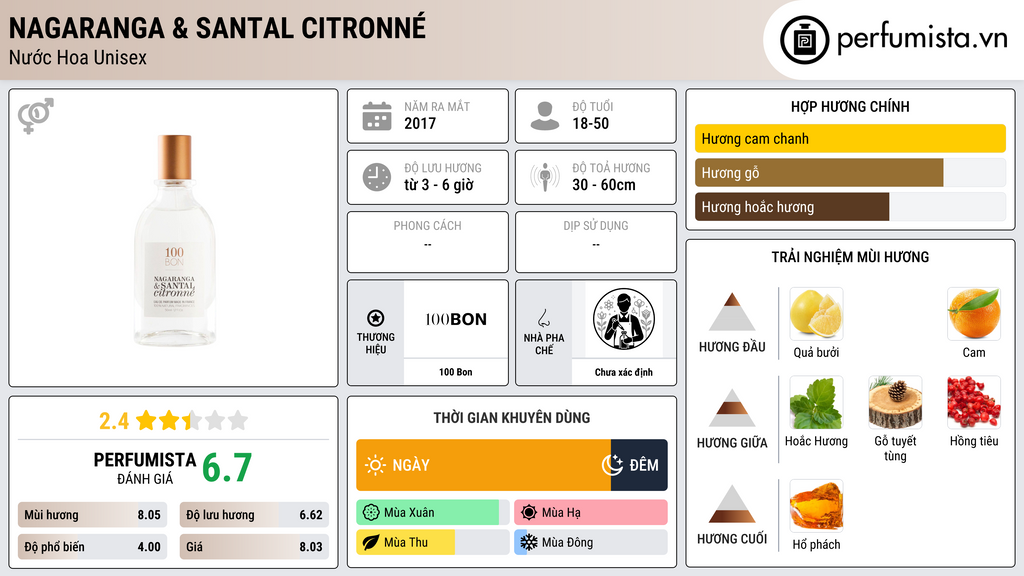
Task: Click the nose icon above Nhà pha chế
Action: coord(544,318)
